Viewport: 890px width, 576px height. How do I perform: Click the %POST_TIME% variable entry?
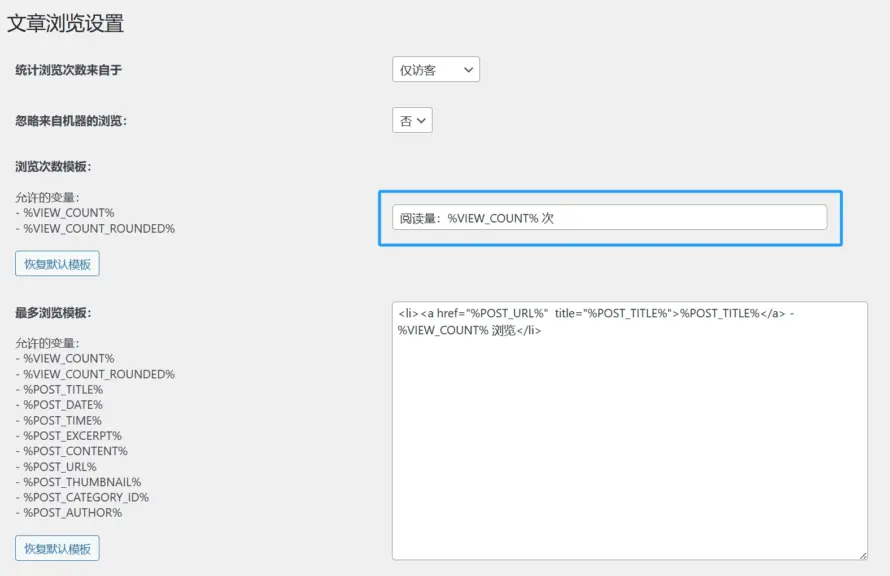click(x=64, y=420)
